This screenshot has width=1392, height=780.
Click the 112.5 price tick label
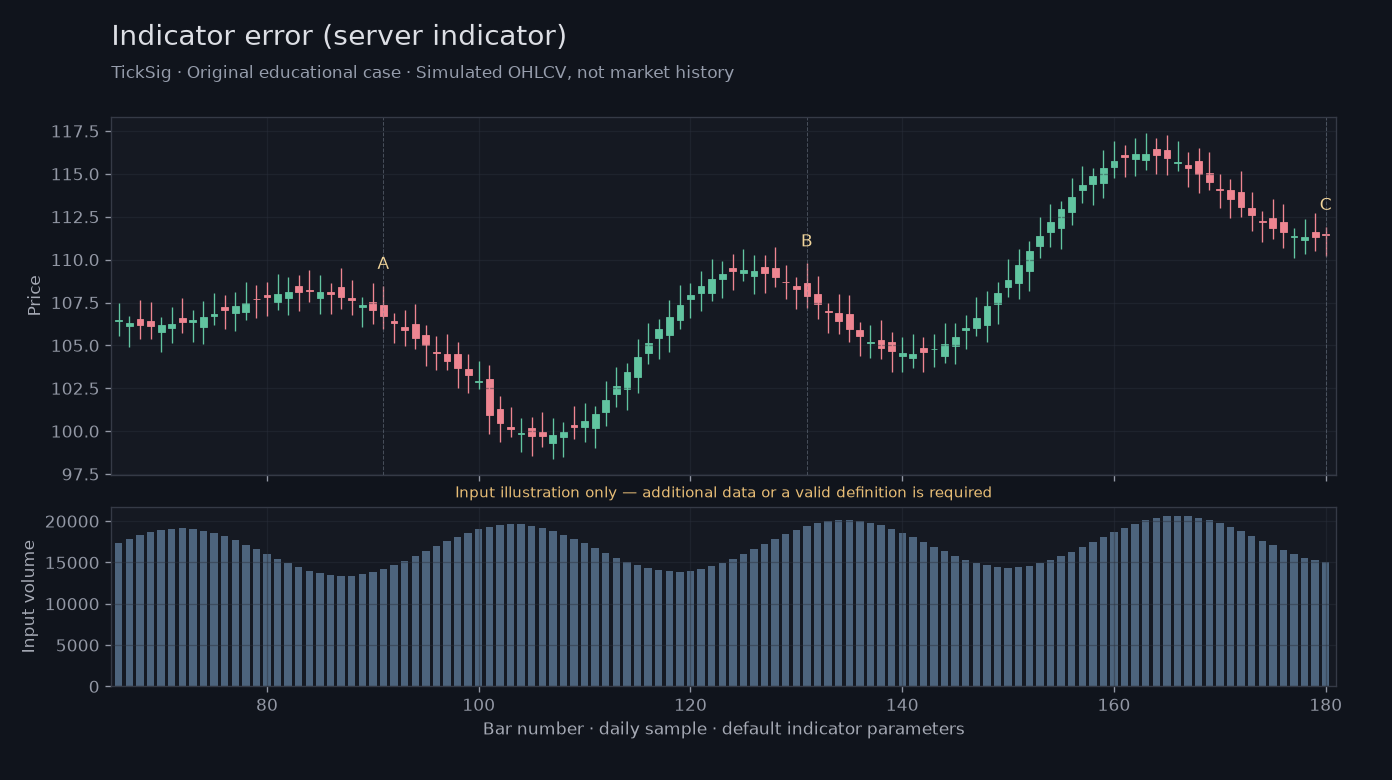77,218
